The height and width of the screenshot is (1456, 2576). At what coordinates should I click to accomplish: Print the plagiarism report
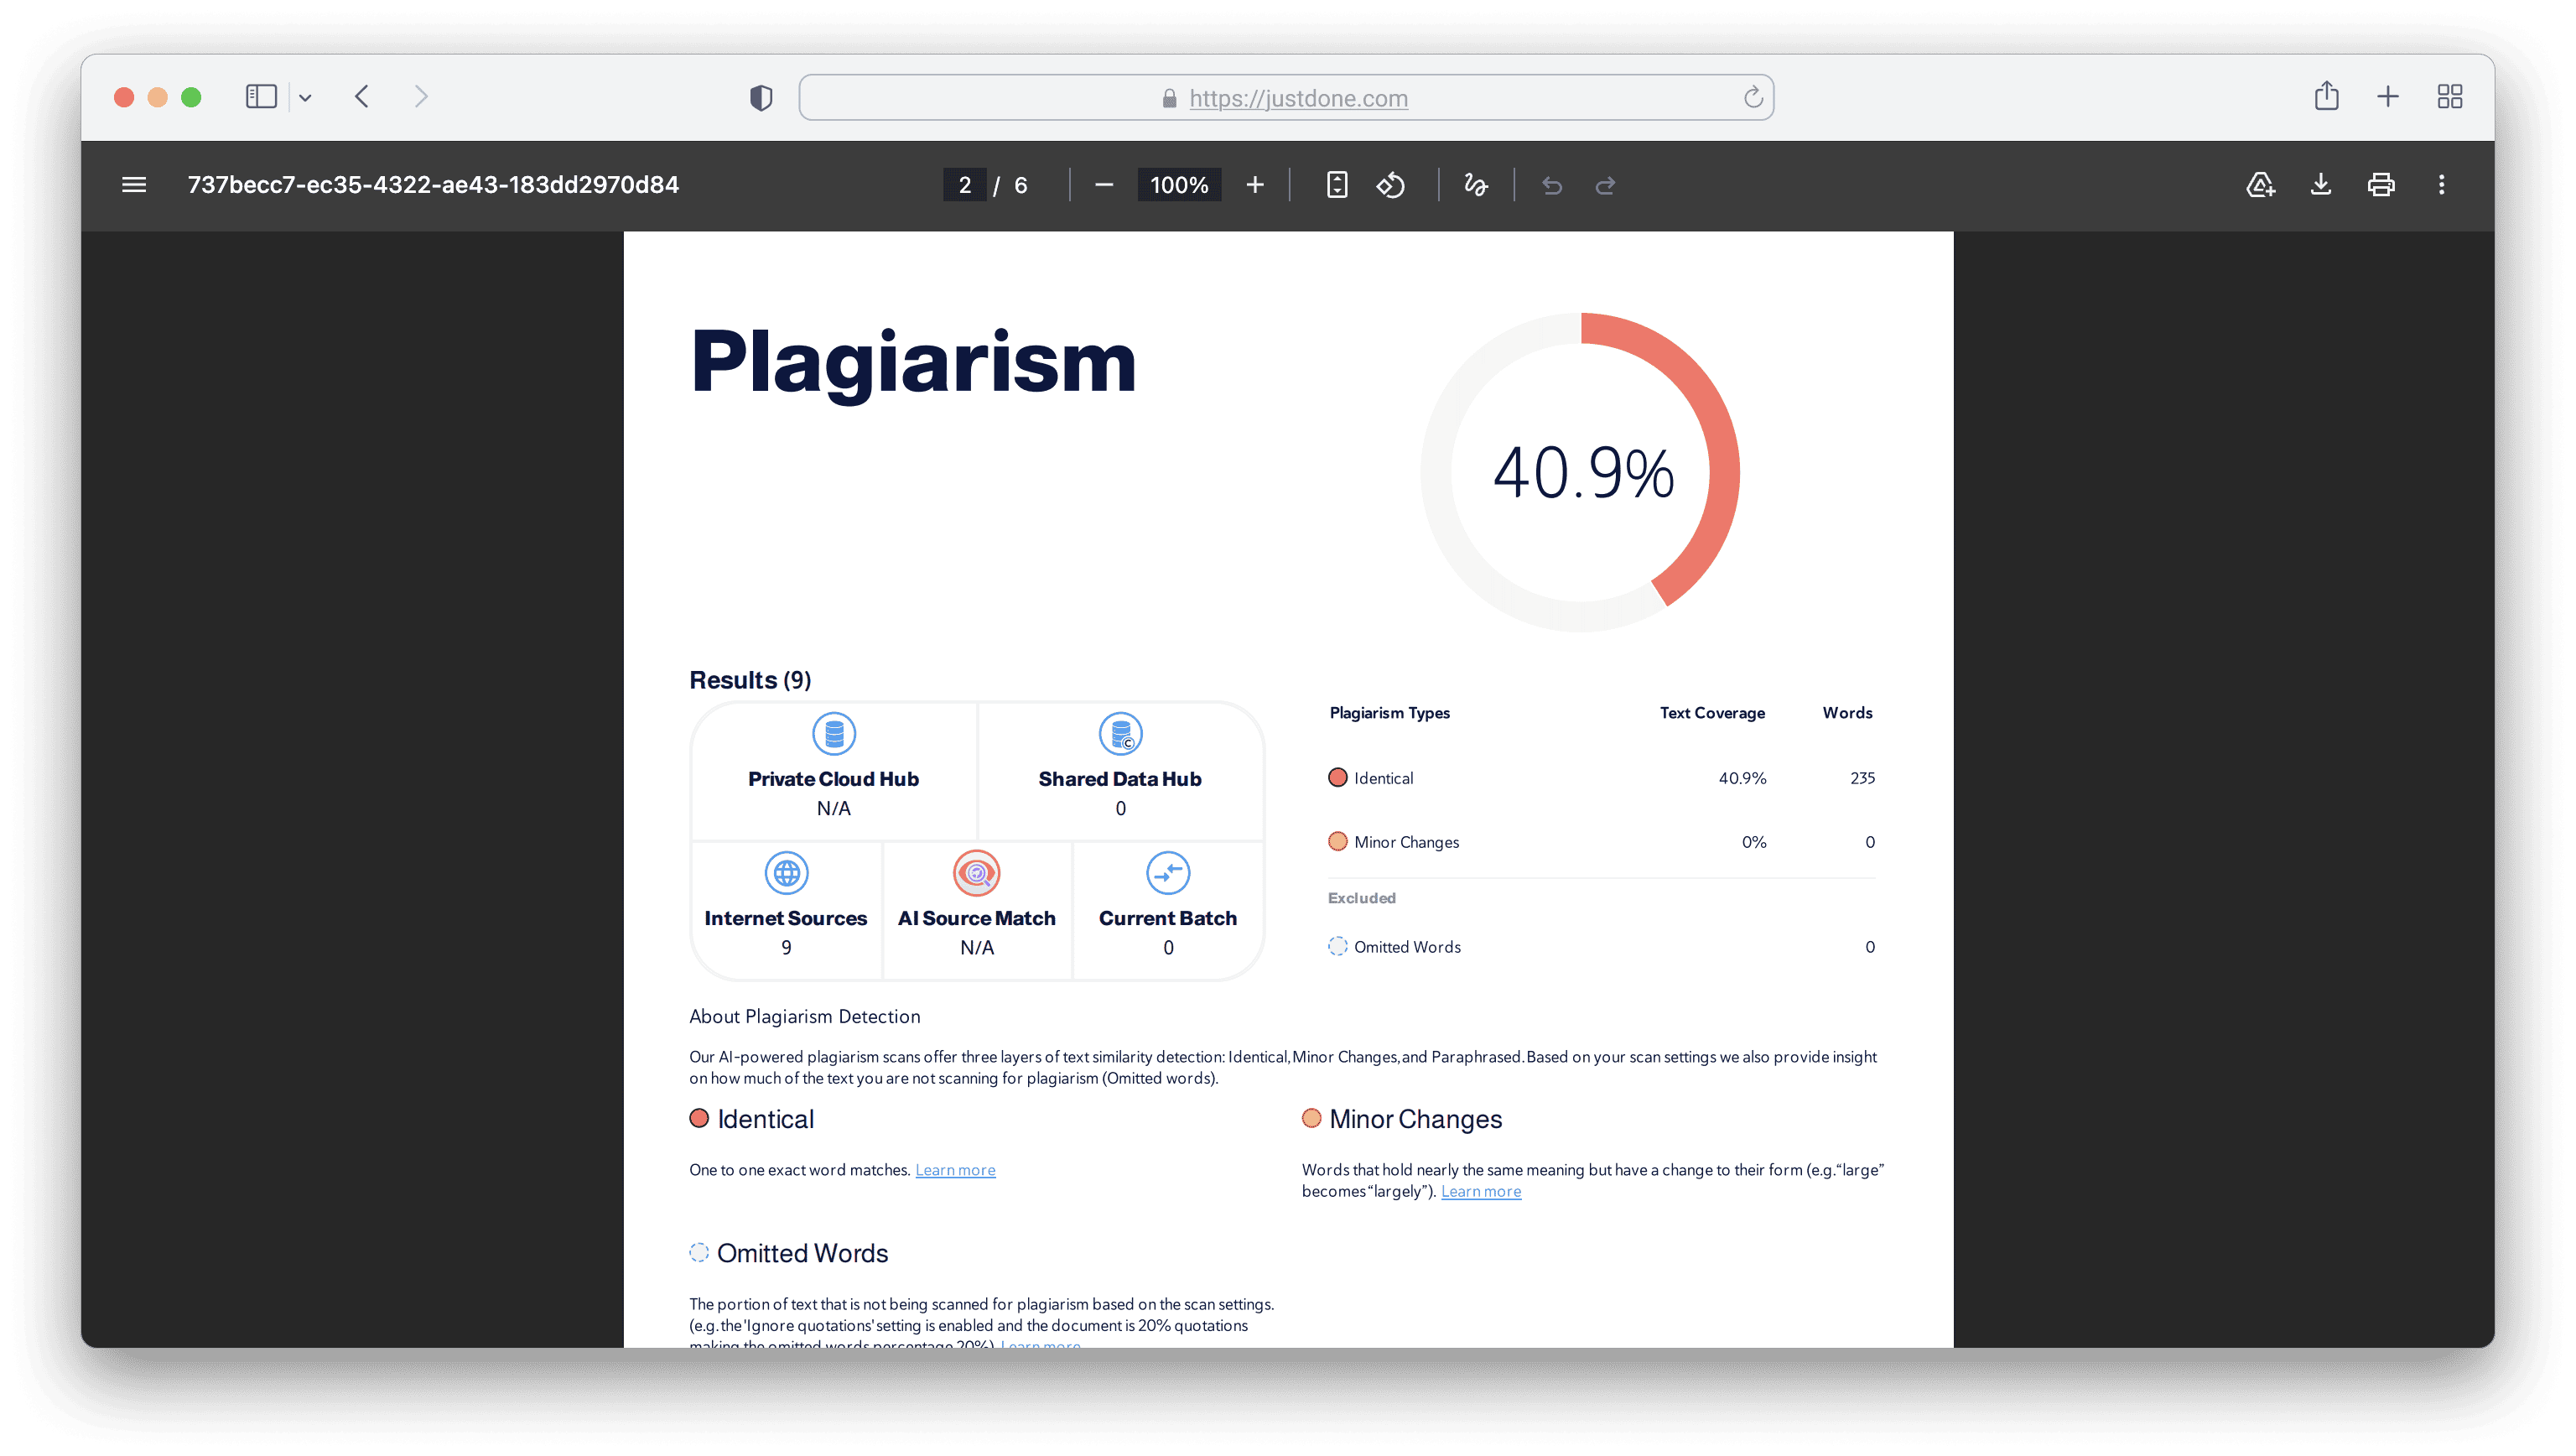click(x=2381, y=185)
